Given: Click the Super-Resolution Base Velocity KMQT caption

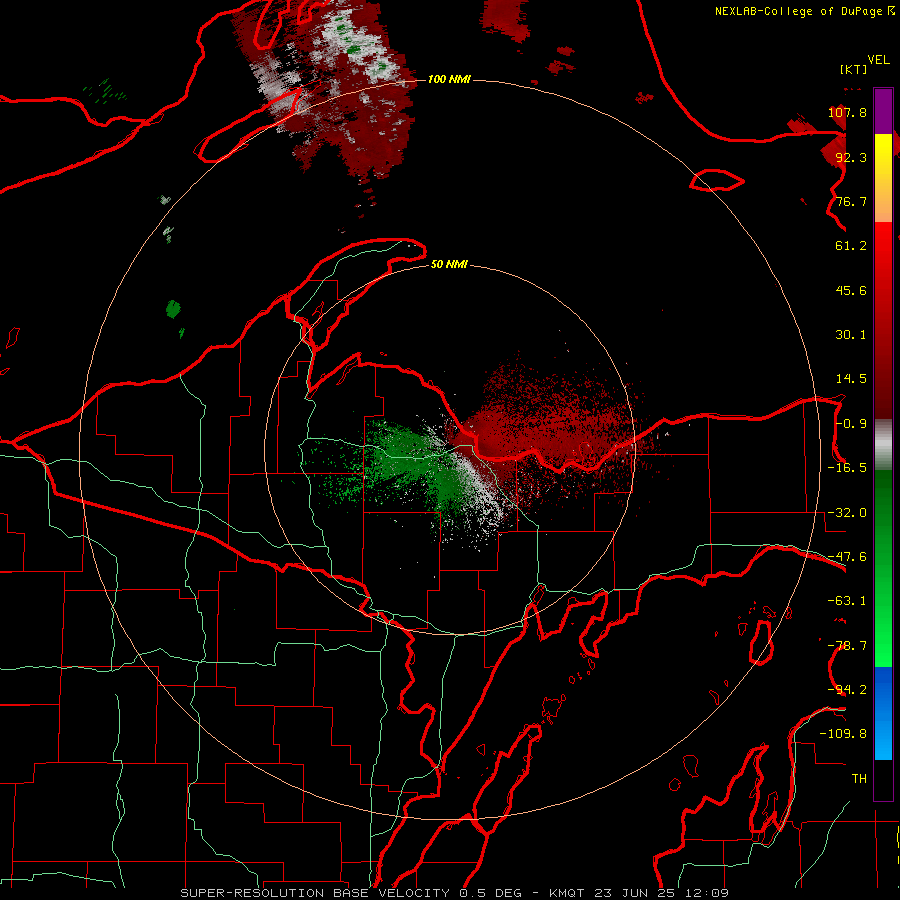Looking at the screenshot, I should (x=454, y=893).
